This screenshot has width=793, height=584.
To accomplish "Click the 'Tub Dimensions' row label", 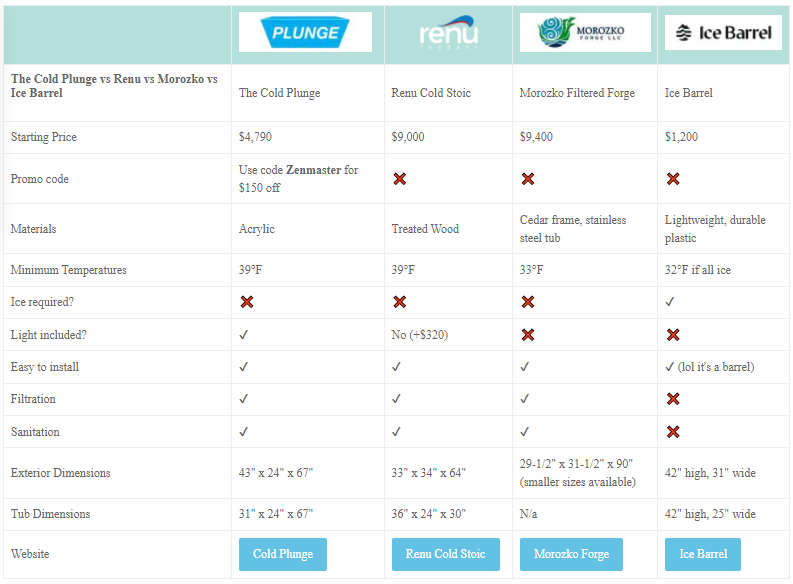I will point(51,514).
